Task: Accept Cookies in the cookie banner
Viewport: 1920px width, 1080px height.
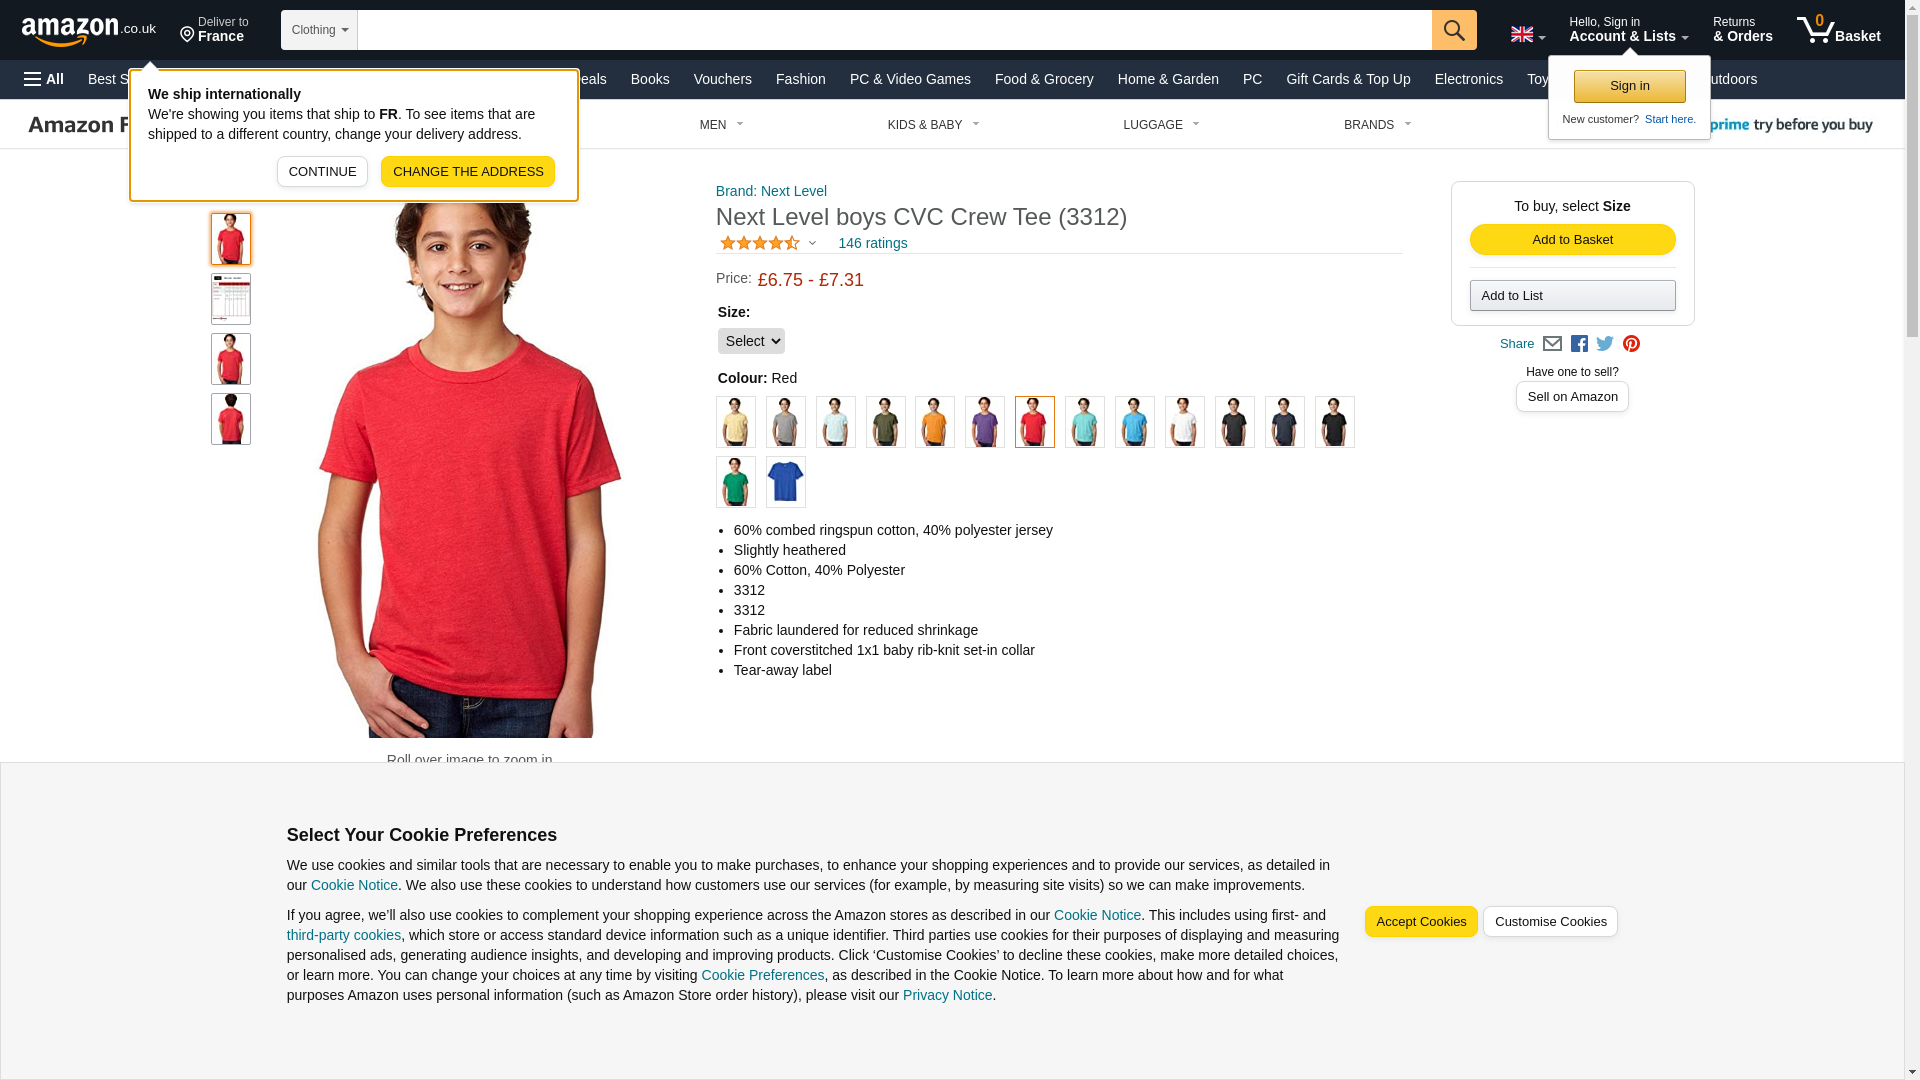Action: (x=1421, y=922)
